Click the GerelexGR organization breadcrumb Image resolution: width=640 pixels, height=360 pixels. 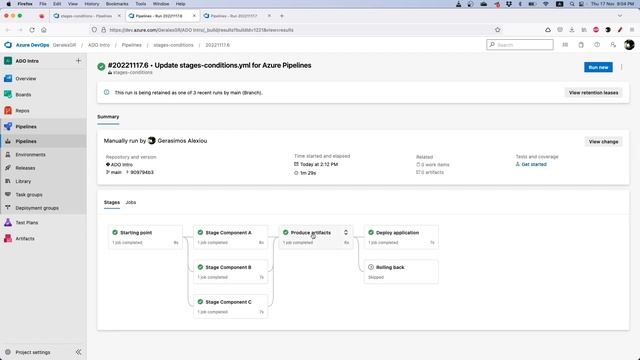click(x=64, y=45)
